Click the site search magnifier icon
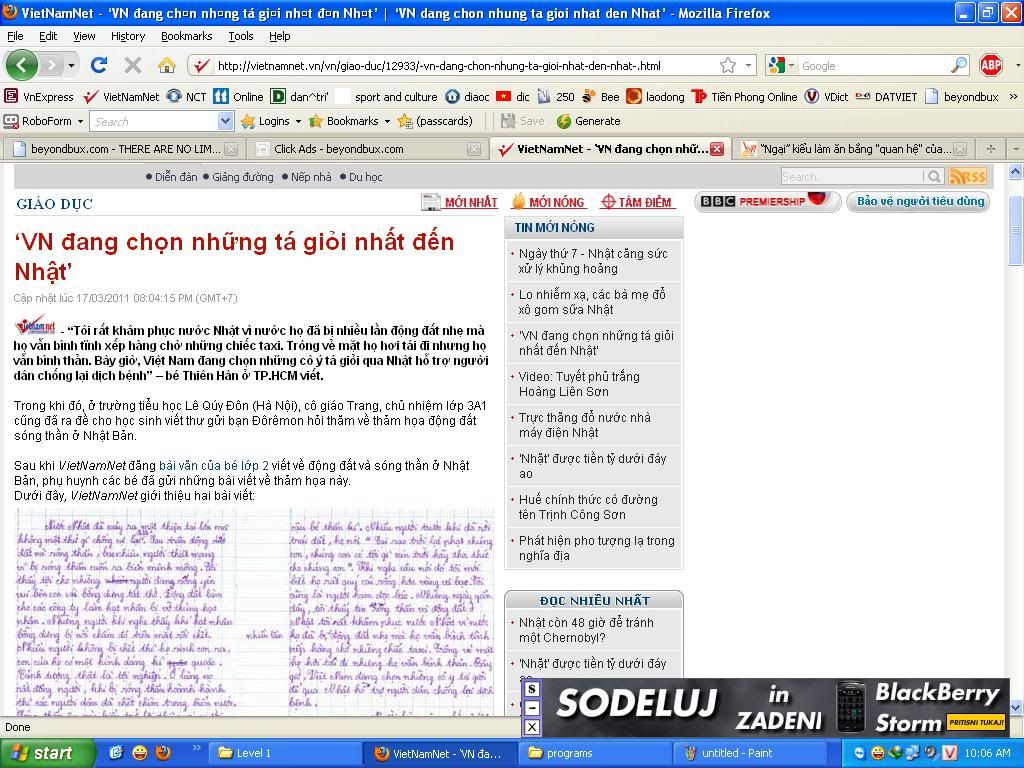 click(x=935, y=176)
